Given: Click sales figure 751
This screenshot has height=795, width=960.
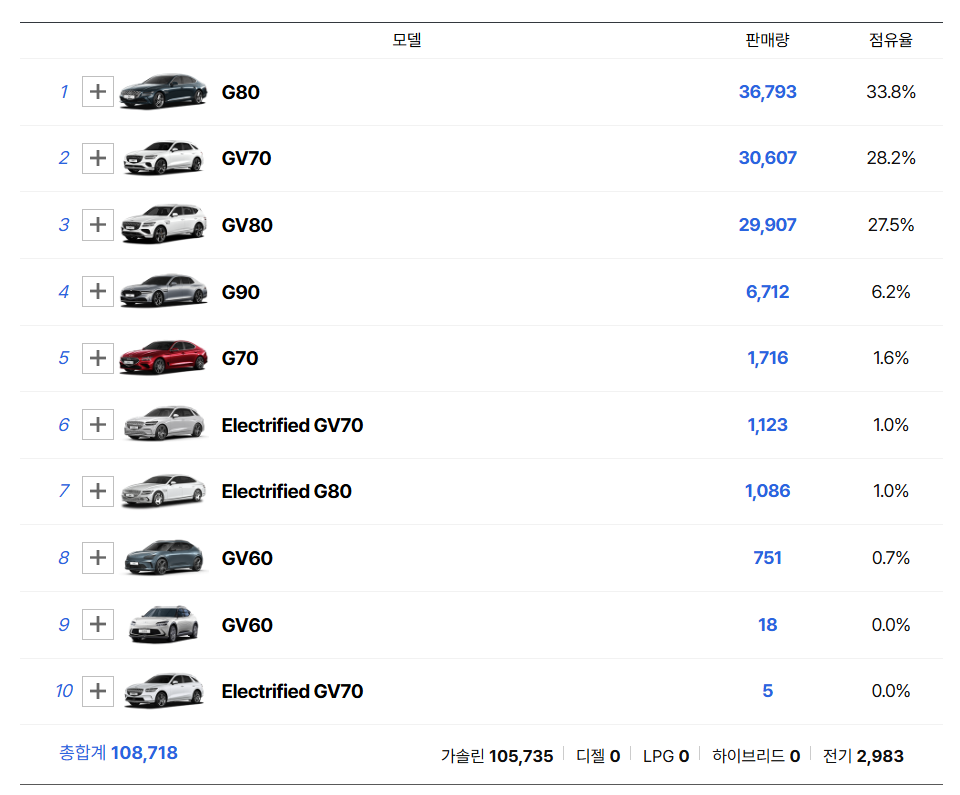Looking at the screenshot, I should [x=768, y=558].
